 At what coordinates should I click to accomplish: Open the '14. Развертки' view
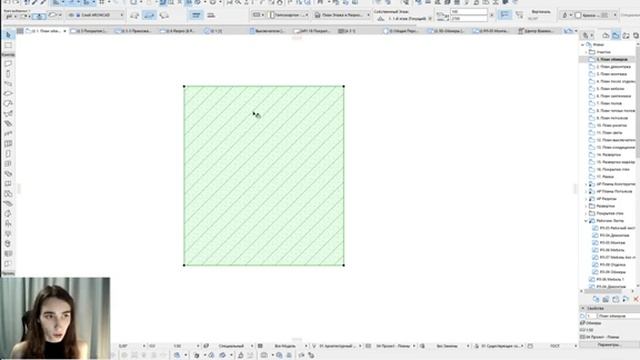point(609,155)
